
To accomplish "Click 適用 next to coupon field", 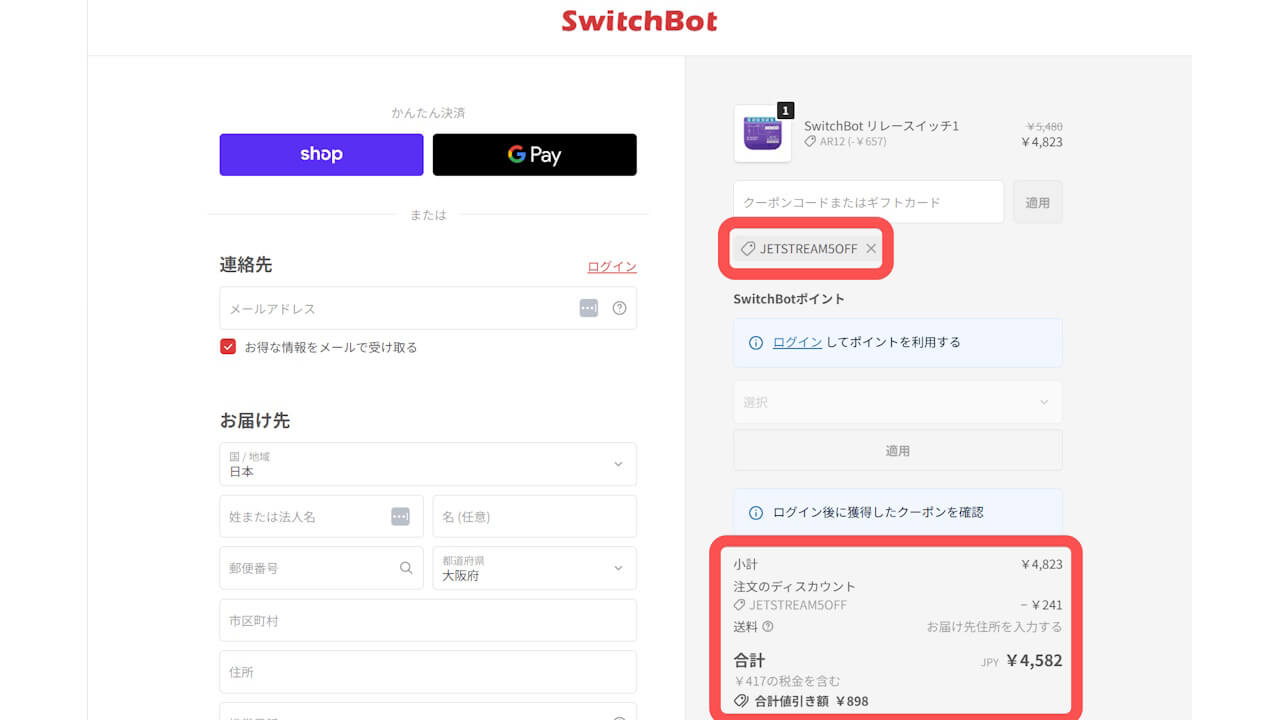I will click(x=1038, y=202).
